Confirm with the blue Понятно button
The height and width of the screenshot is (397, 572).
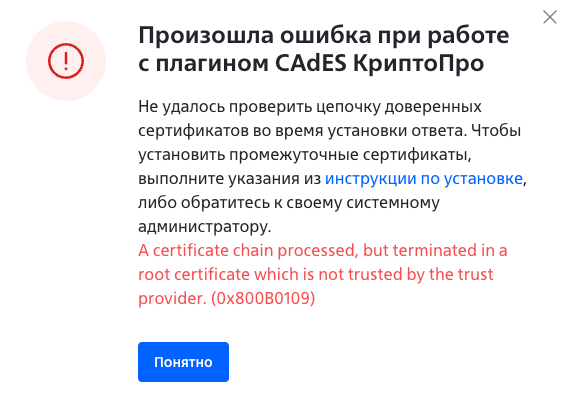183,362
